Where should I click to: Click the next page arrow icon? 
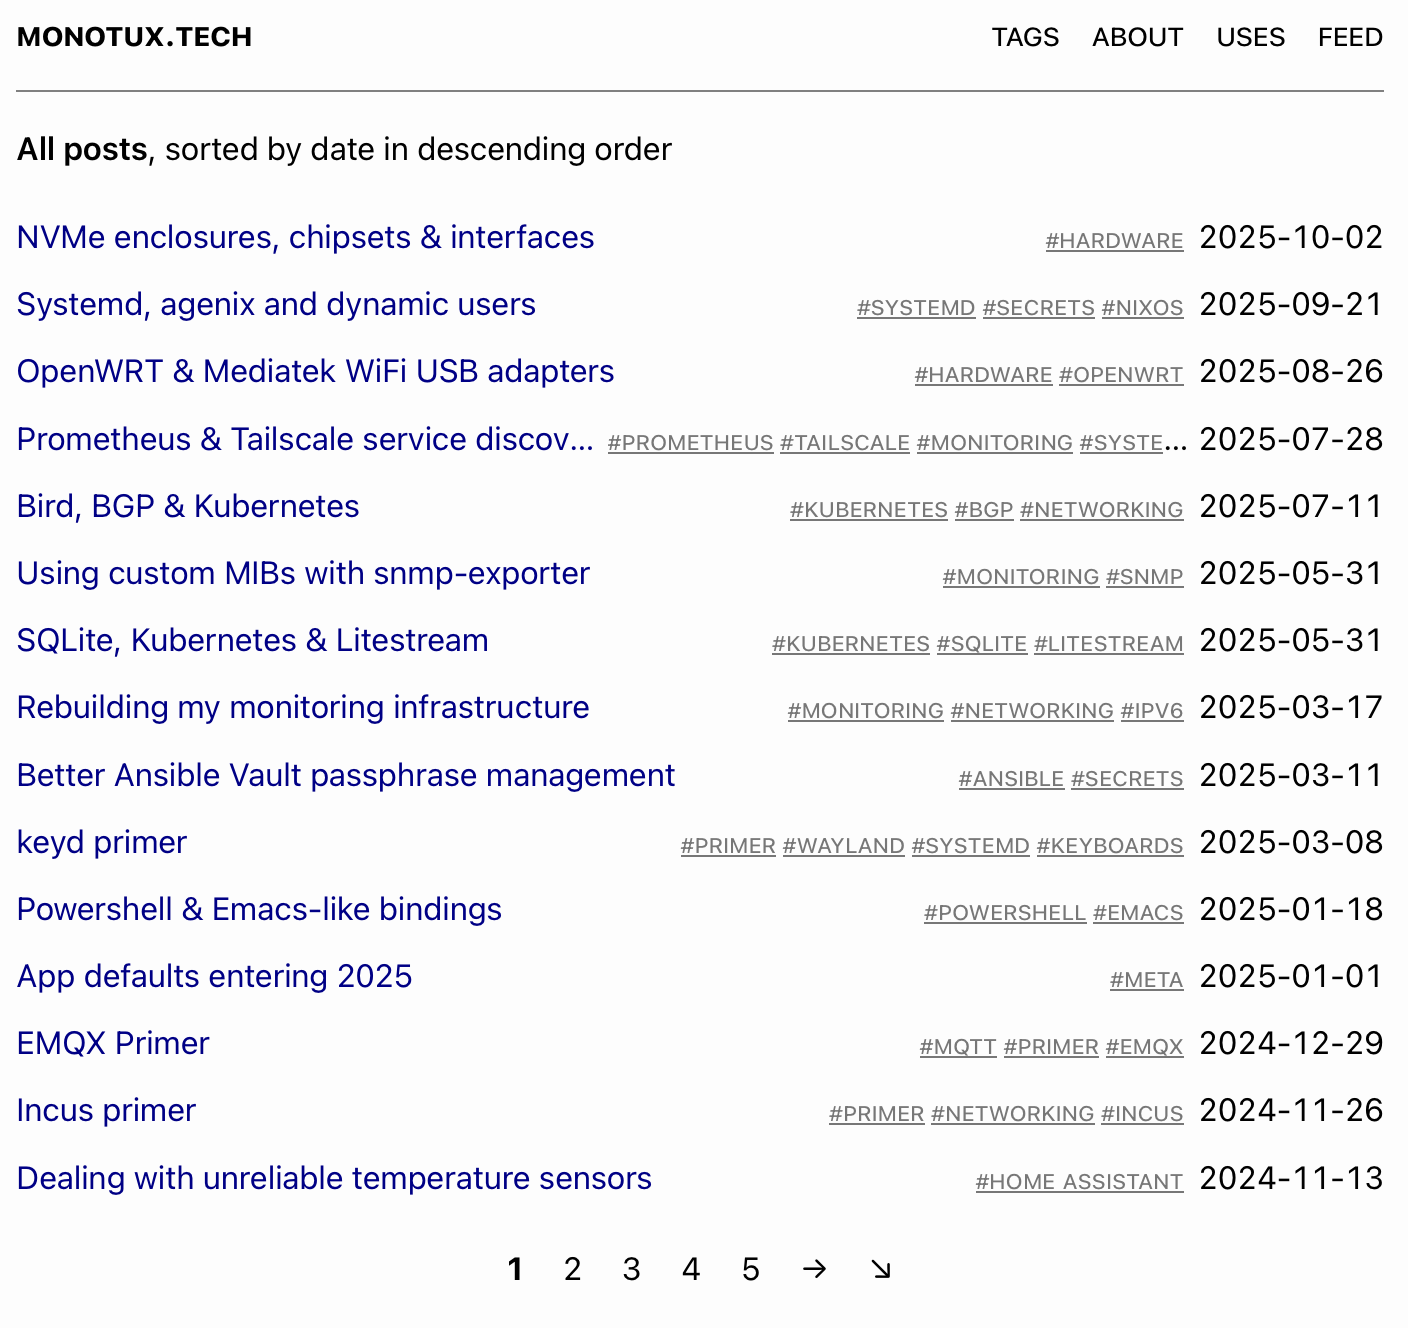(814, 1269)
